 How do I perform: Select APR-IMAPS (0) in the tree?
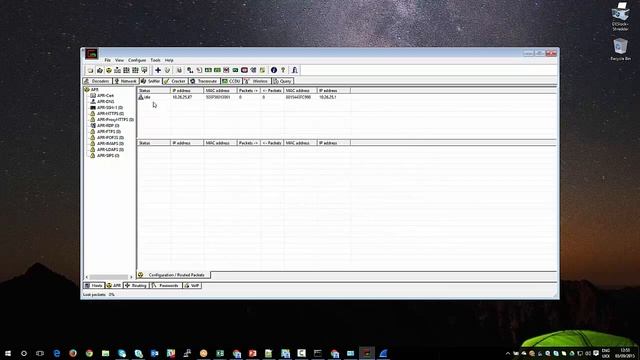[110, 144]
